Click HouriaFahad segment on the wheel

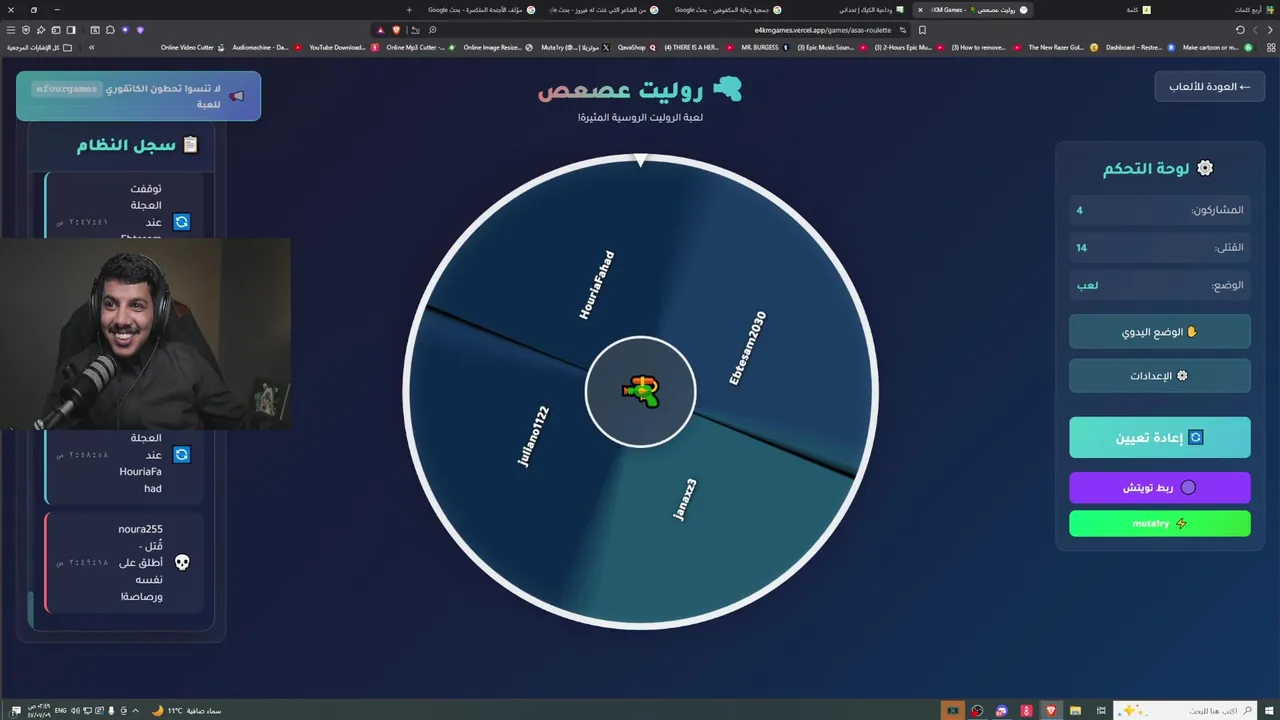(x=597, y=286)
